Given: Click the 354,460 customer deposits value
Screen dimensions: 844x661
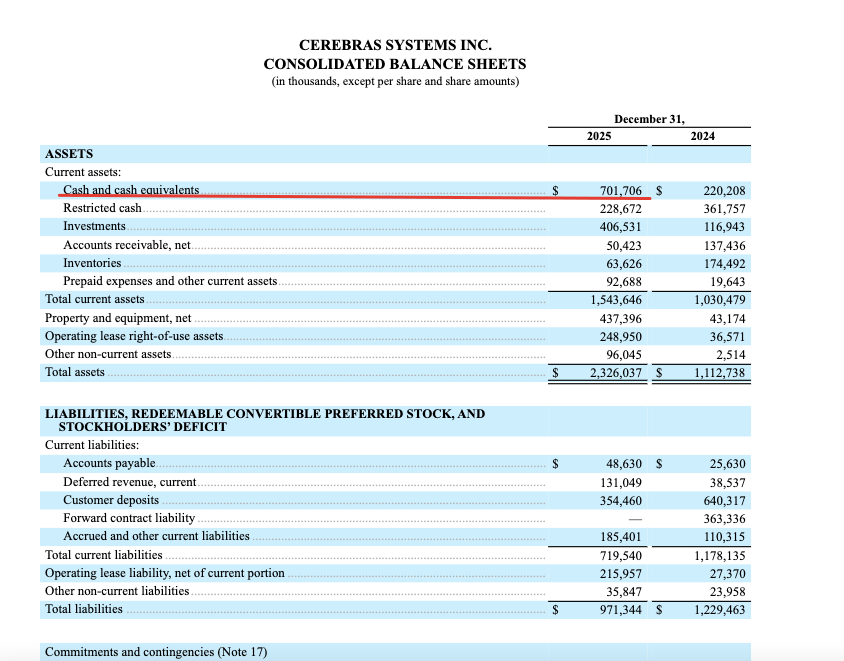Looking at the screenshot, I should pos(621,501).
